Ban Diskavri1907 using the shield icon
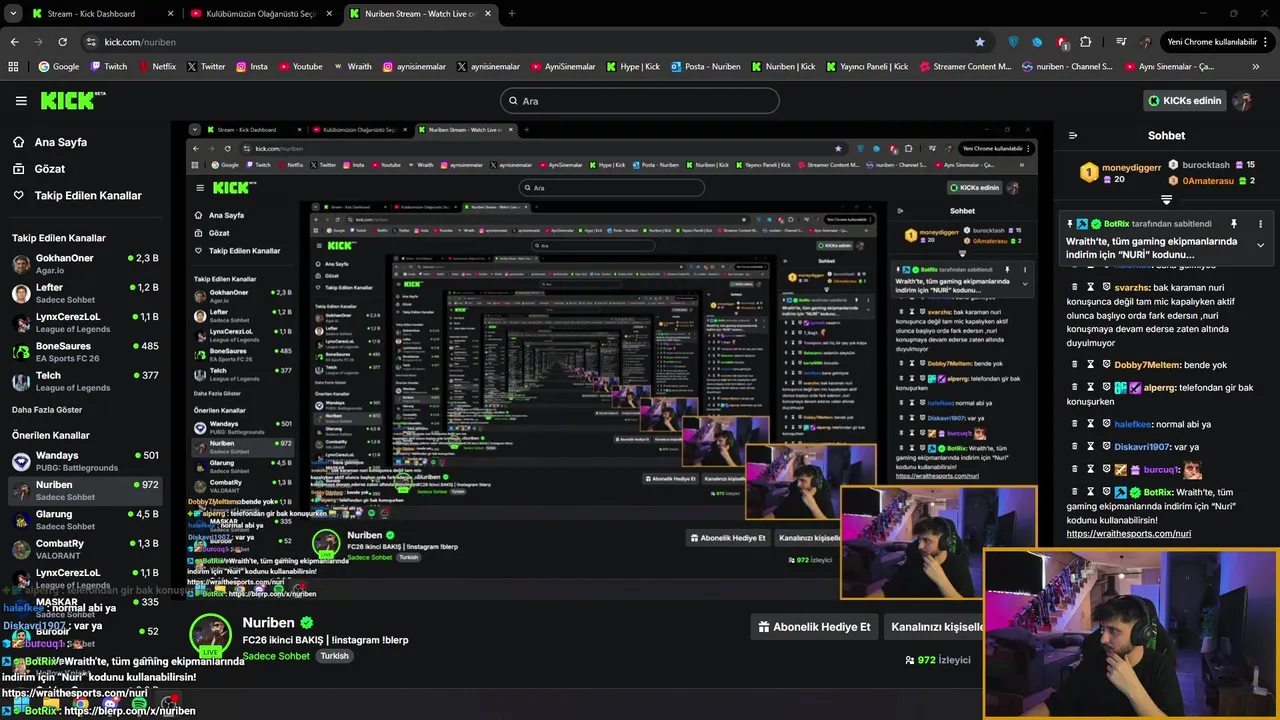Screen dimensions: 1280x720 tap(1106, 447)
